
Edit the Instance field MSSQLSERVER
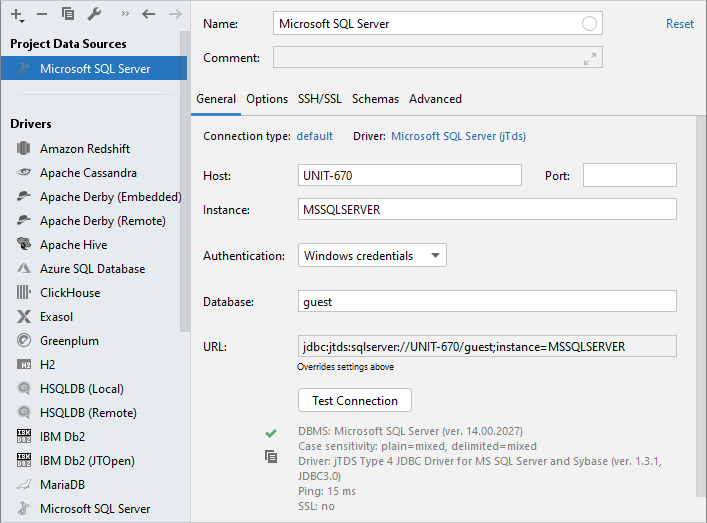tap(487, 209)
